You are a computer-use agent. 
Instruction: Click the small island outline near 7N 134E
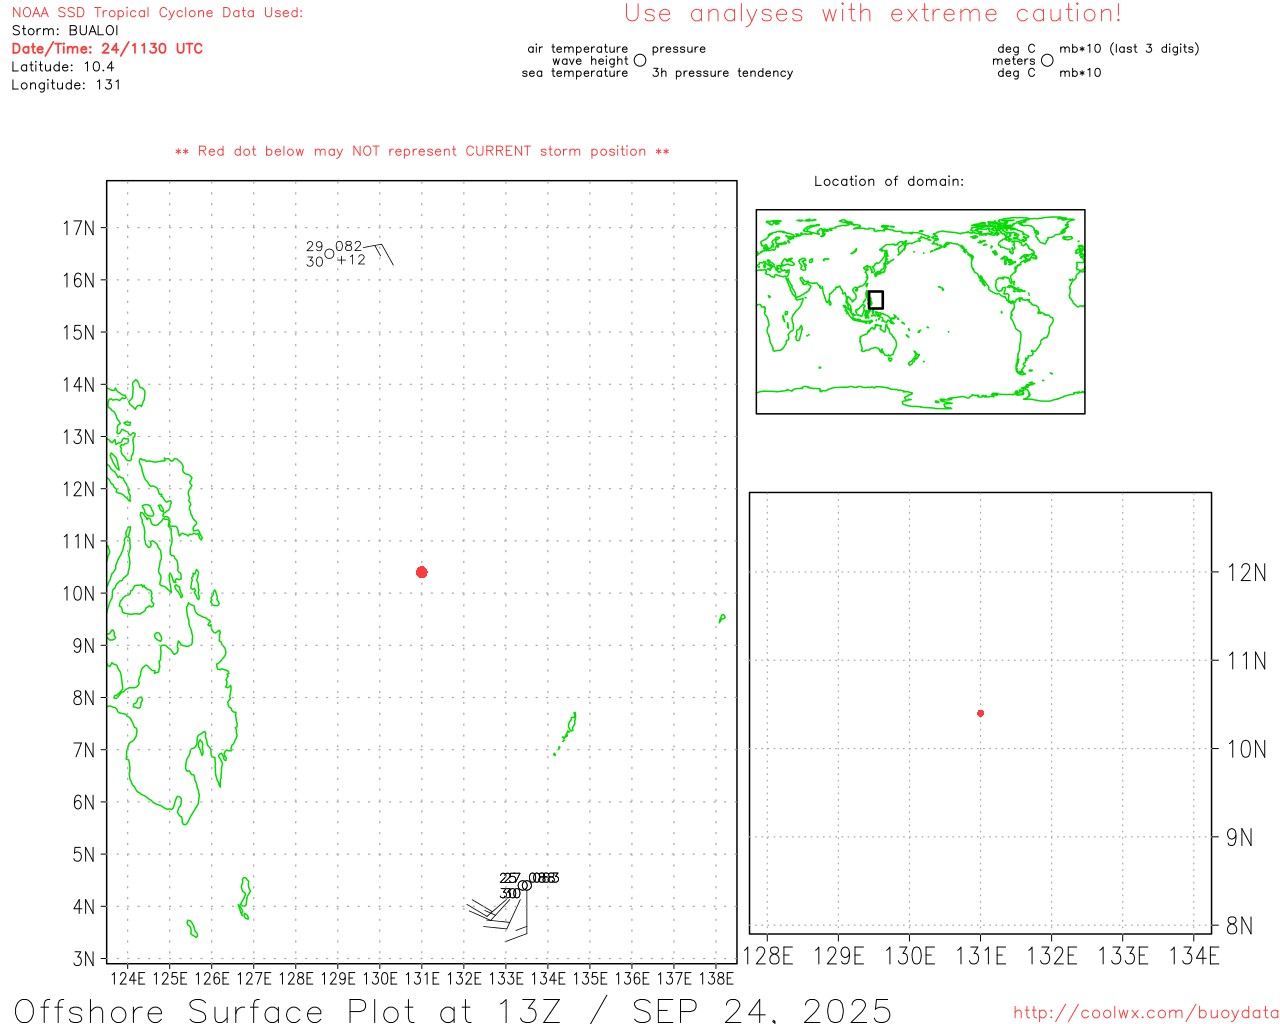[x=566, y=734]
